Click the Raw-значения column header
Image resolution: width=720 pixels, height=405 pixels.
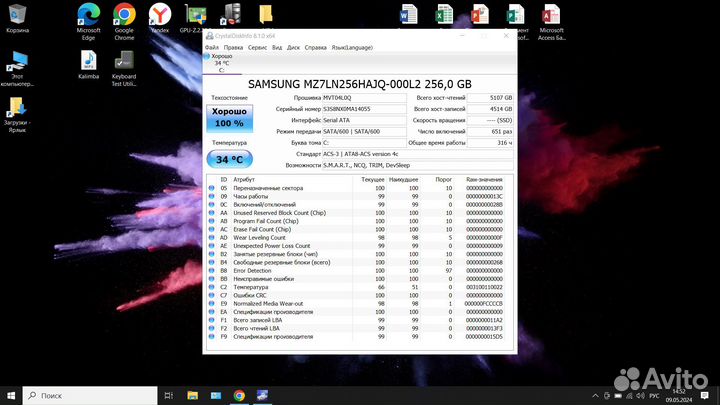484,180
